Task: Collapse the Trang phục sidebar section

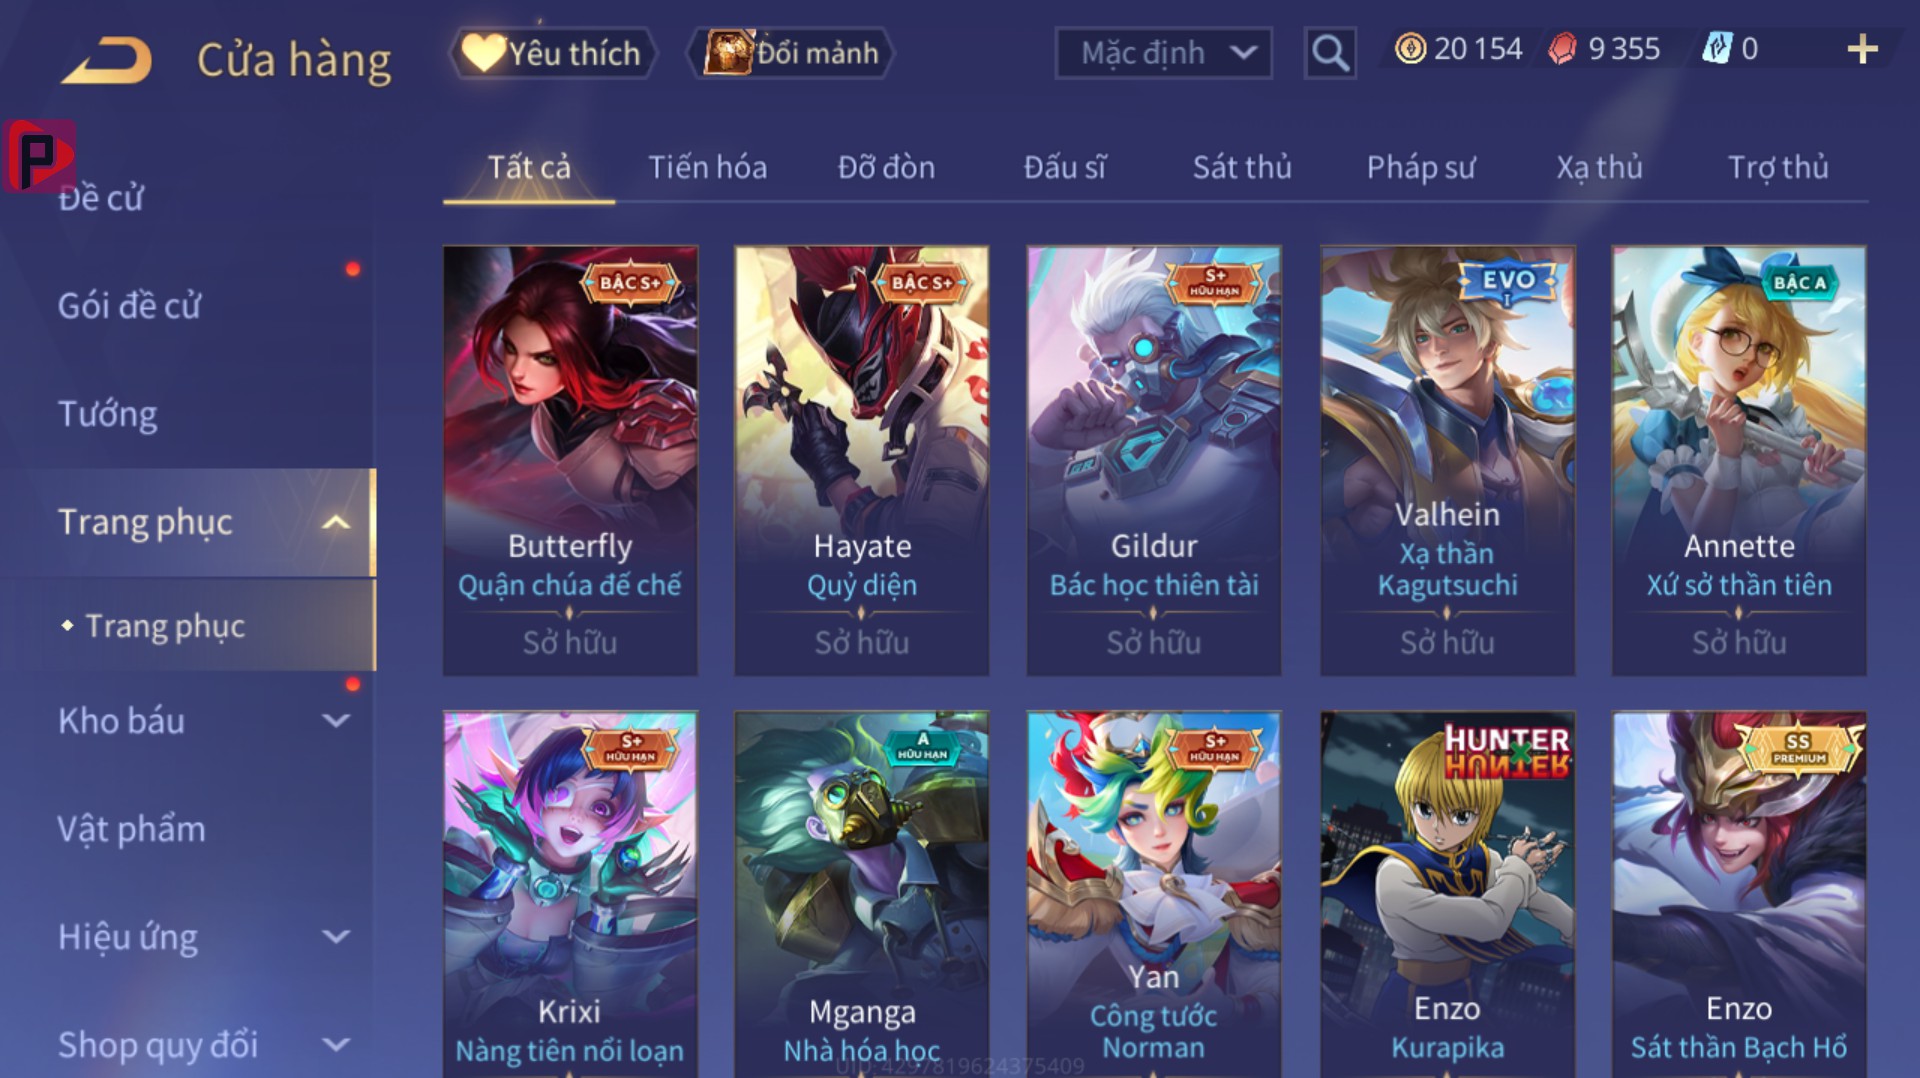Action: coord(337,522)
